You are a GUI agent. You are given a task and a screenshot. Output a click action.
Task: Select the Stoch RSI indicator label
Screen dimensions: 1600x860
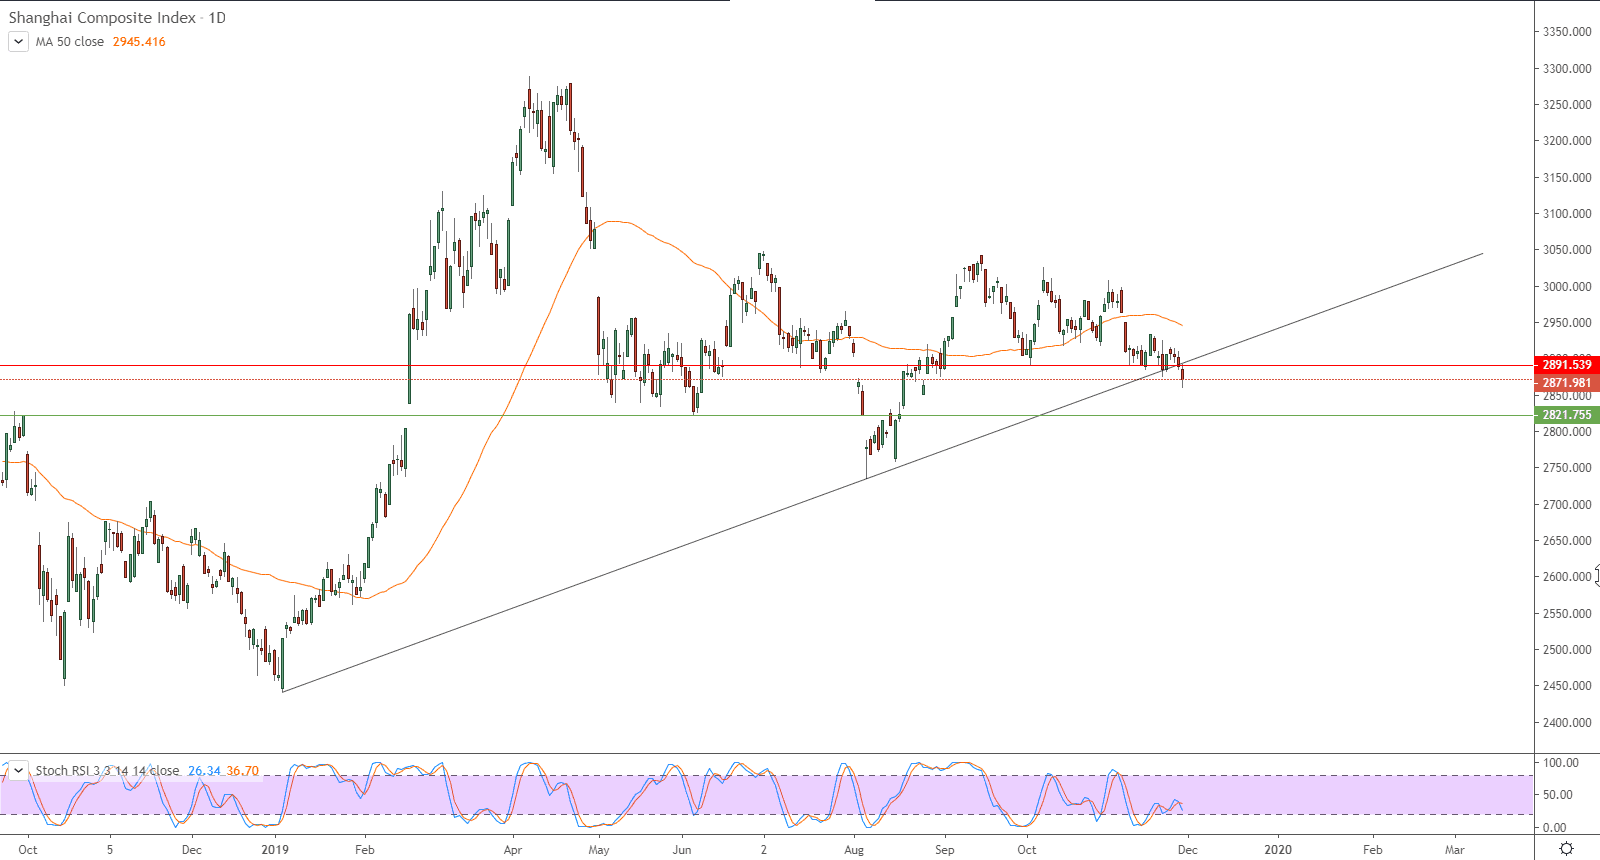[108, 771]
